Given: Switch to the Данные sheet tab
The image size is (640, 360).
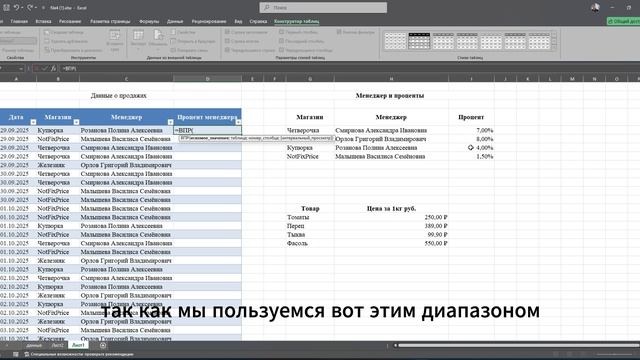Looking at the screenshot, I should [34, 345].
